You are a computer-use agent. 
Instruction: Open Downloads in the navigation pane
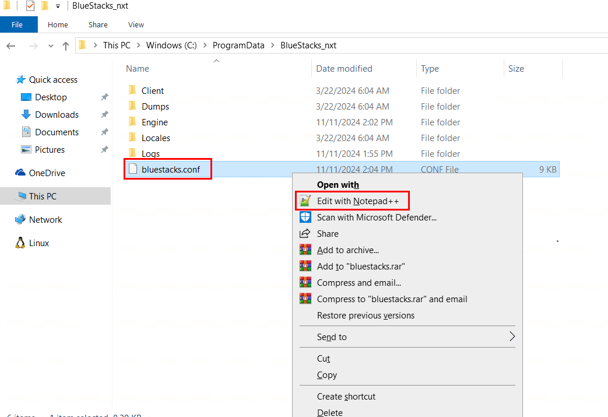pyautogui.click(x=50, y=114)
